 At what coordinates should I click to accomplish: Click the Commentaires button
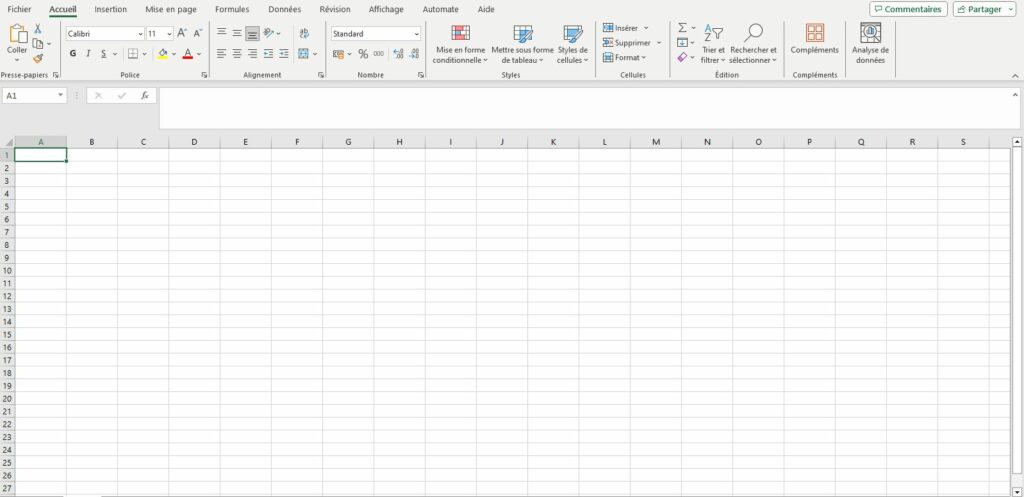point(908,9)
